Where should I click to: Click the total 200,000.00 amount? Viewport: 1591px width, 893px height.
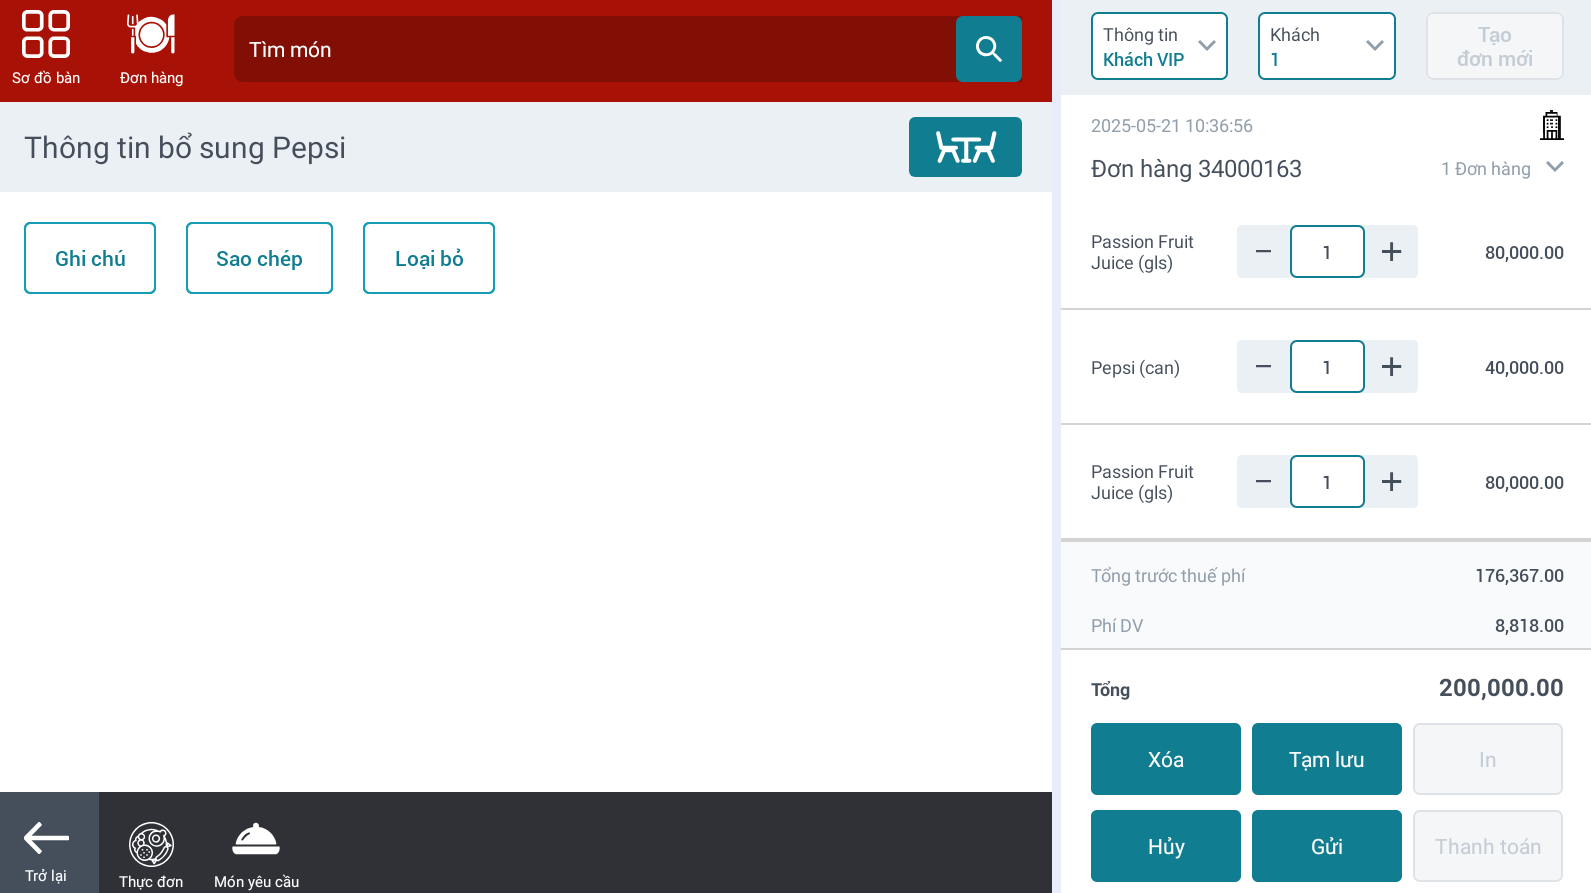[x=1501, y=688]
